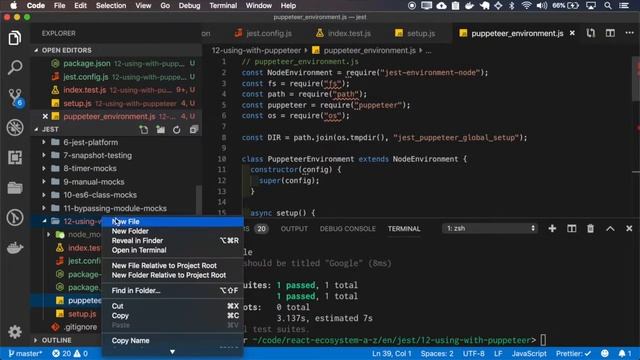Add a new terminal with plus icon
The width and height of the screenshot is (640, 360).
pyautogui.click(x=552, y=229)
